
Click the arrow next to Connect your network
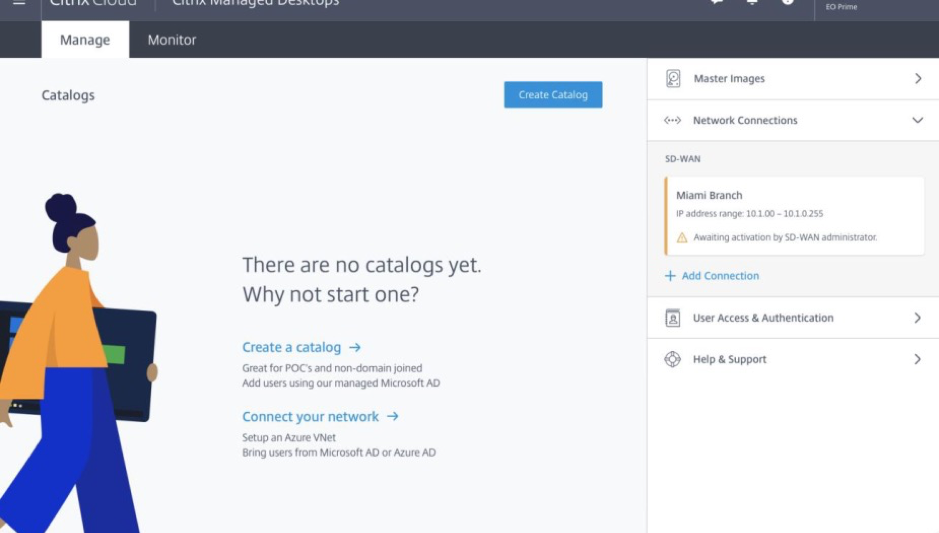[x=392, y=416]
